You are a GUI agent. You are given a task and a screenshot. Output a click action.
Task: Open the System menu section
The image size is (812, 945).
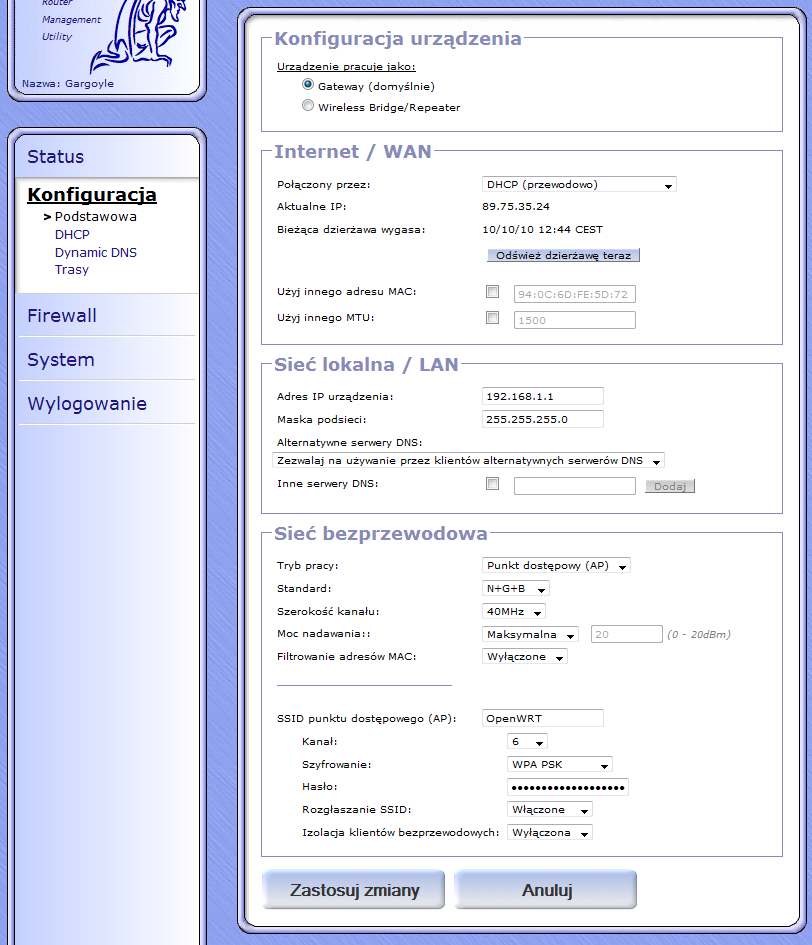point(61,360)
